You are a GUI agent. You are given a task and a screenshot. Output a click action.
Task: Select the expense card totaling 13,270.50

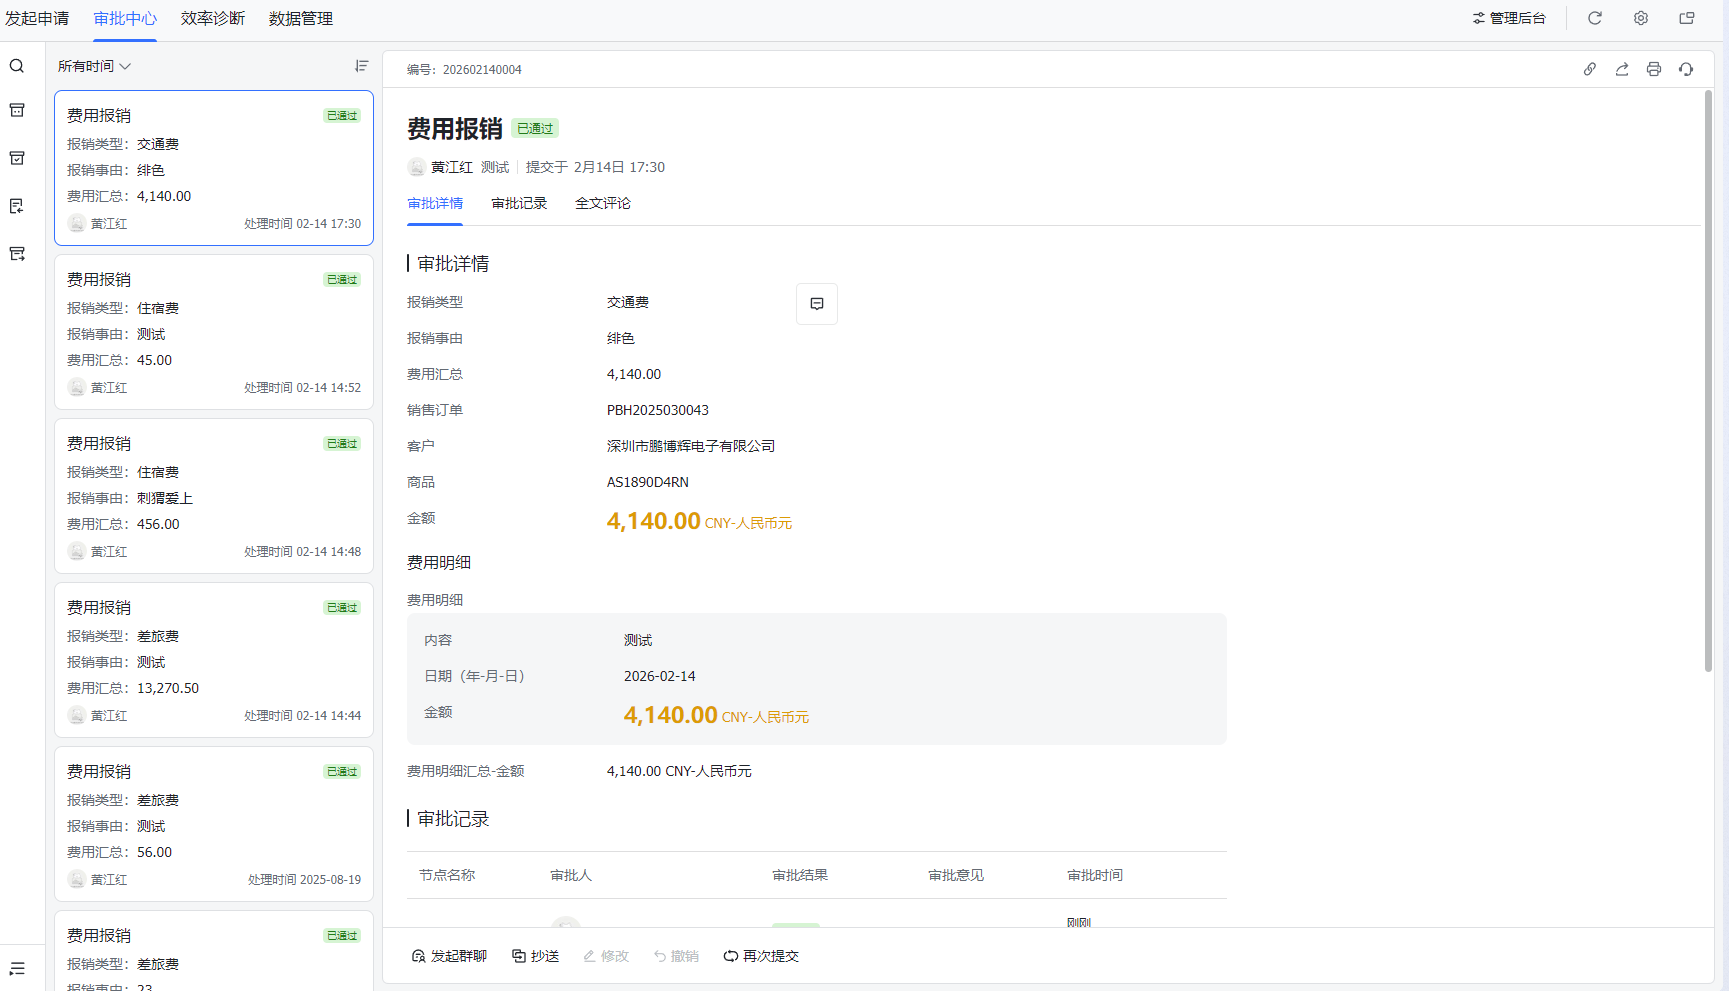214,660
